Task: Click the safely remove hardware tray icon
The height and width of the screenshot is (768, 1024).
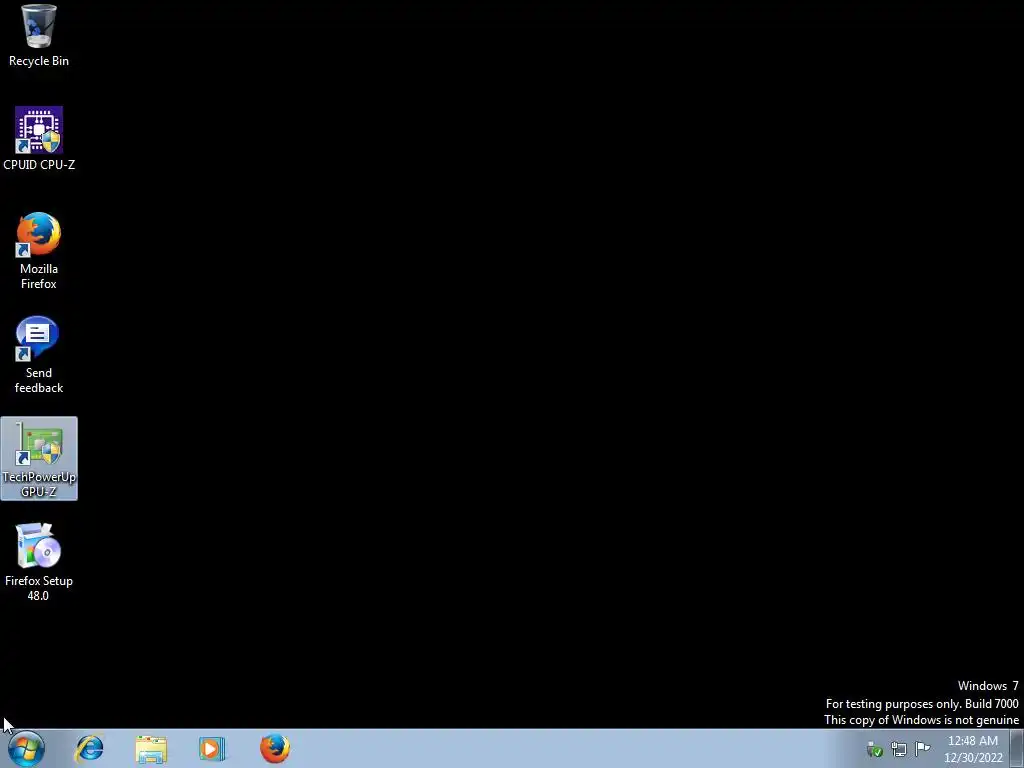Action: point(874,749)
